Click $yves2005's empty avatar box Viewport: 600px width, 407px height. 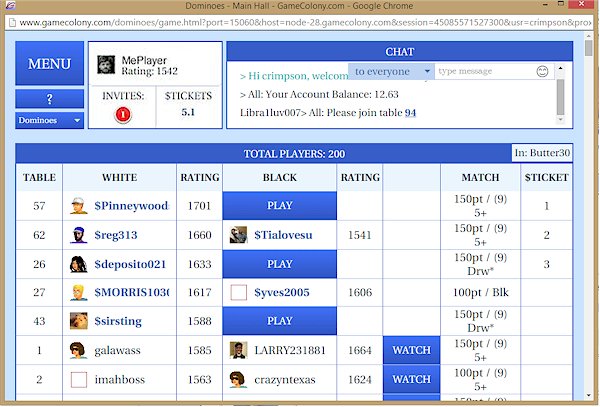pyautogui.click(x=238, y=293)
